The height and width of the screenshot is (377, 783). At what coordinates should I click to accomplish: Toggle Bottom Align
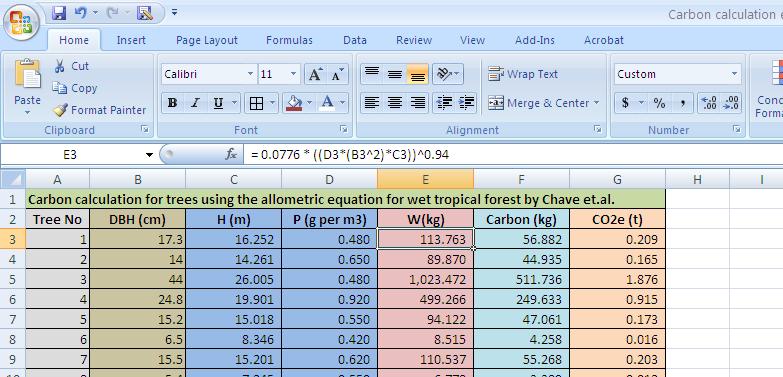pos(417,74)
